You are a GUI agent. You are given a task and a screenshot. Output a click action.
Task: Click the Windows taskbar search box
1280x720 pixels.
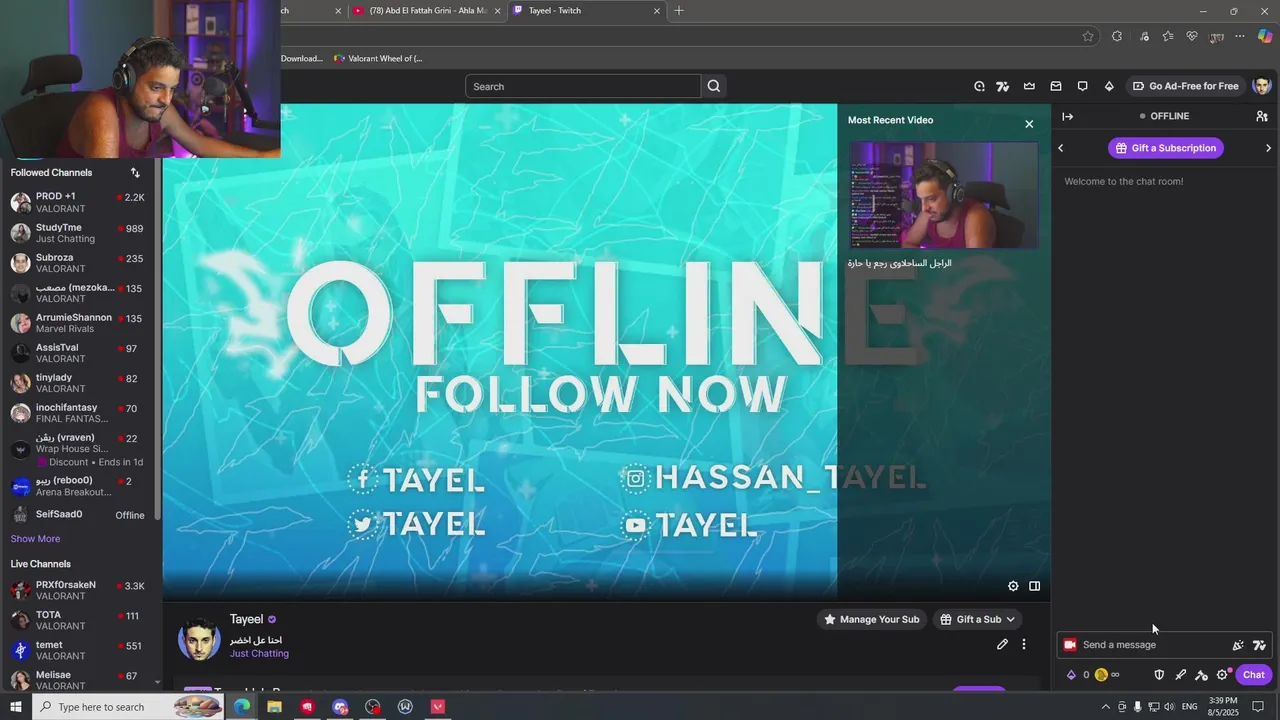pos(128,707)
